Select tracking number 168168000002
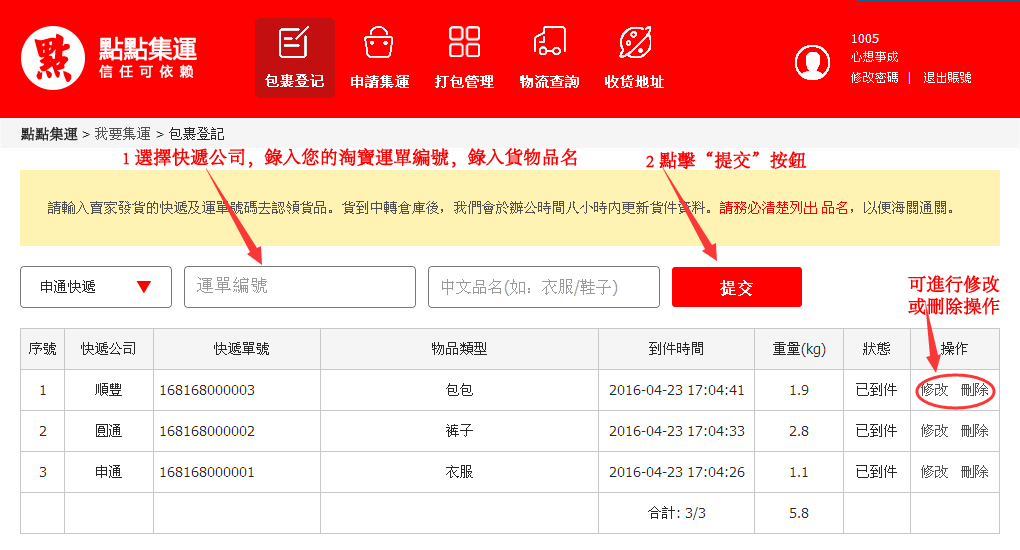1020x550 pixels. pos(207,431)
